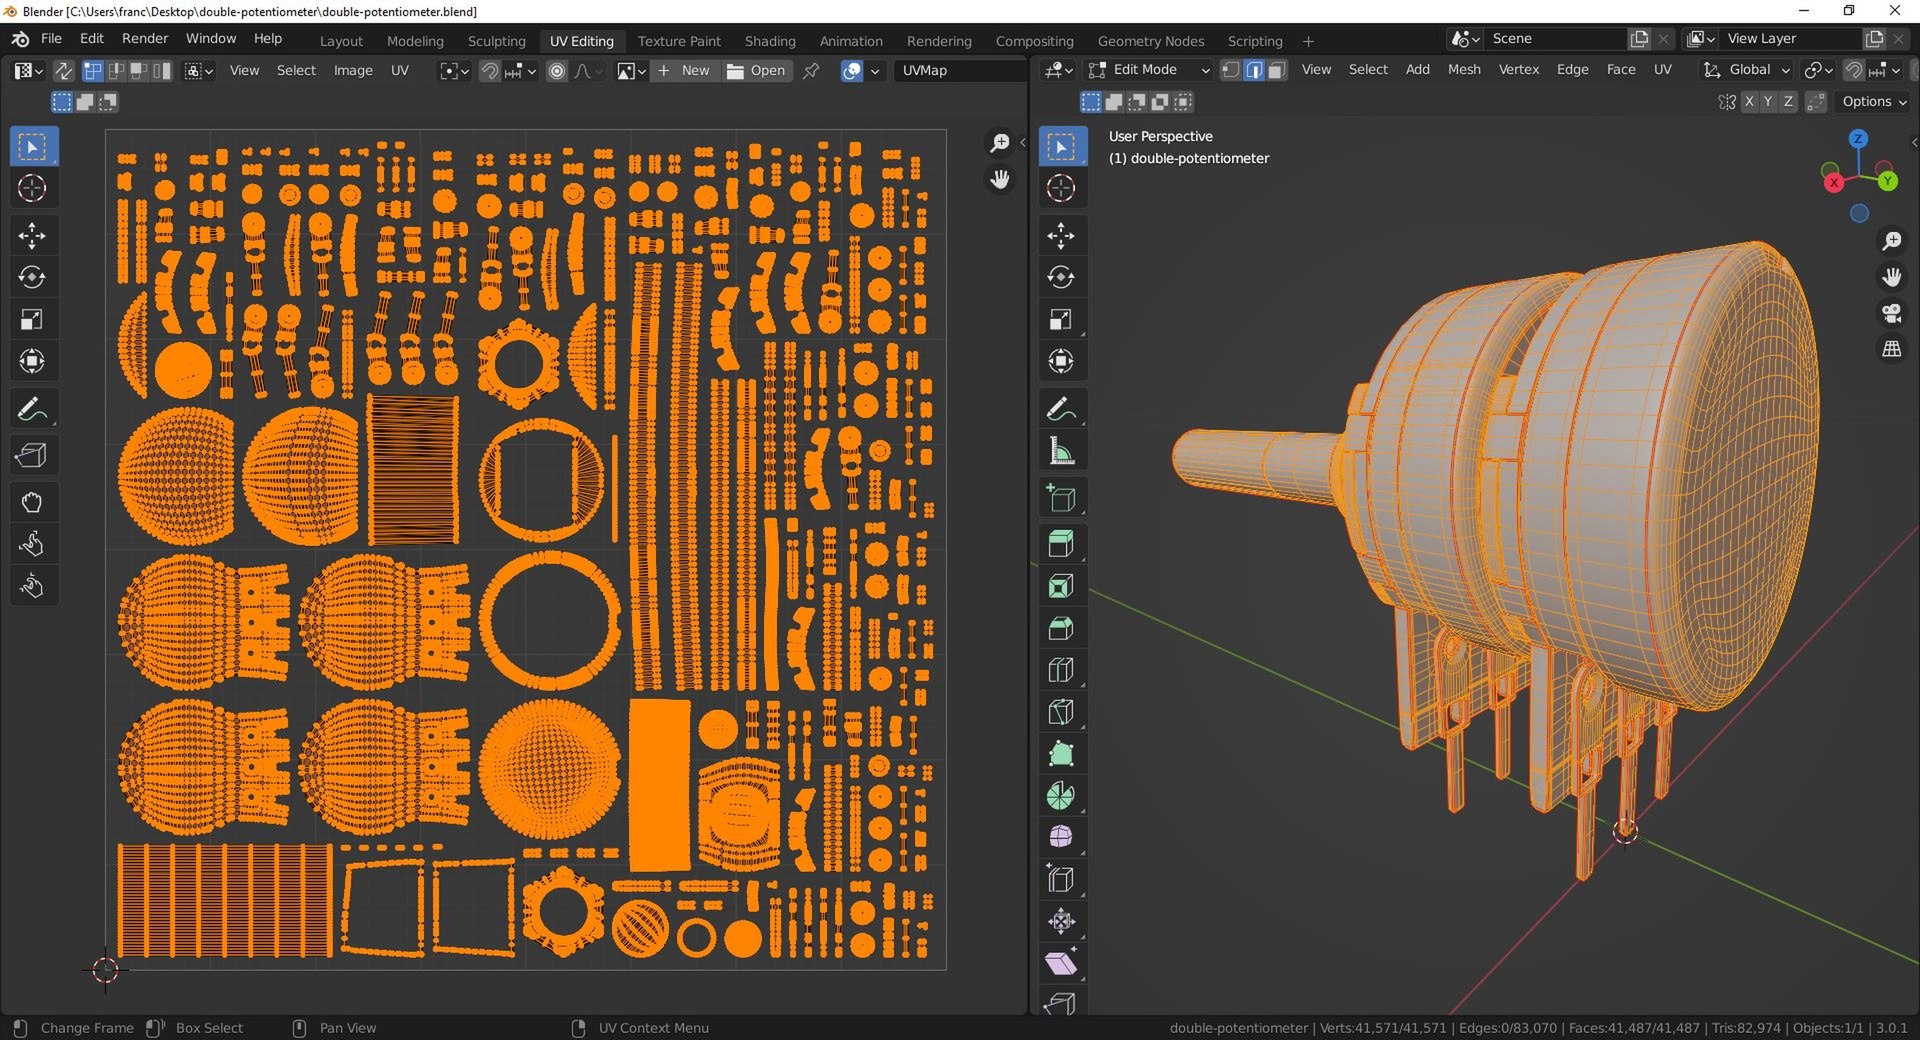This screenshot has width=1920, height=1040.
Task: Open the Global transform orientation dropdown
Action: tap(1747, 70)
